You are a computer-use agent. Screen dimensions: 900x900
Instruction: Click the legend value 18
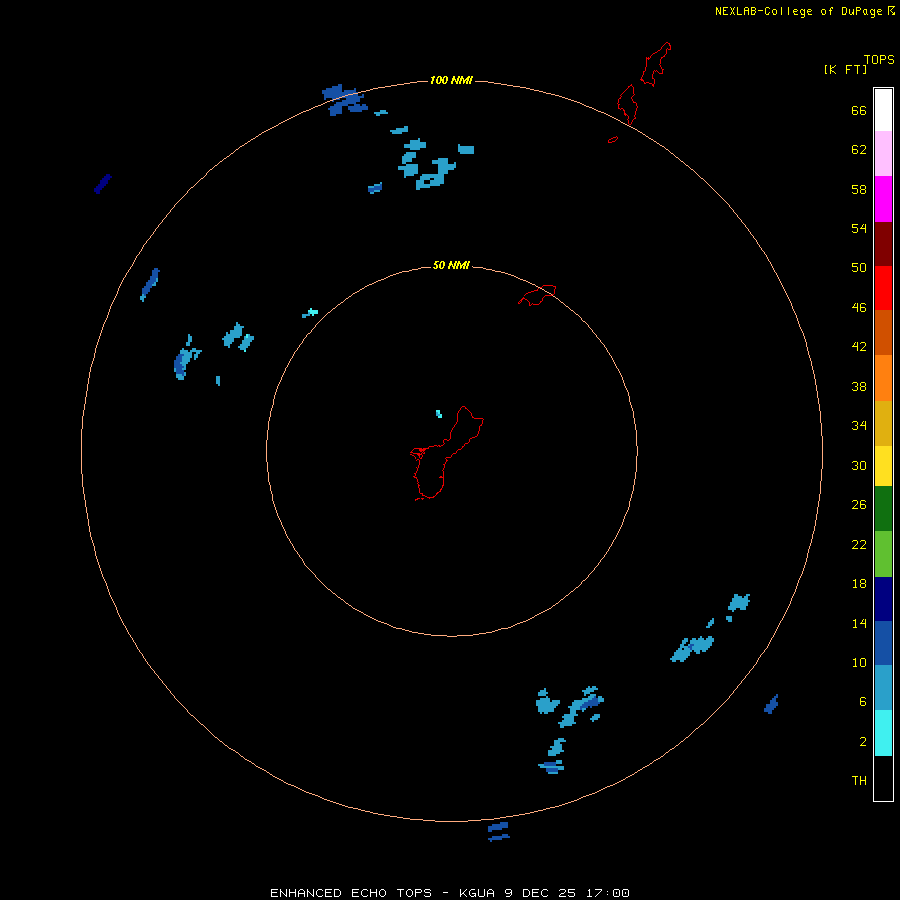tap(859, 584)
